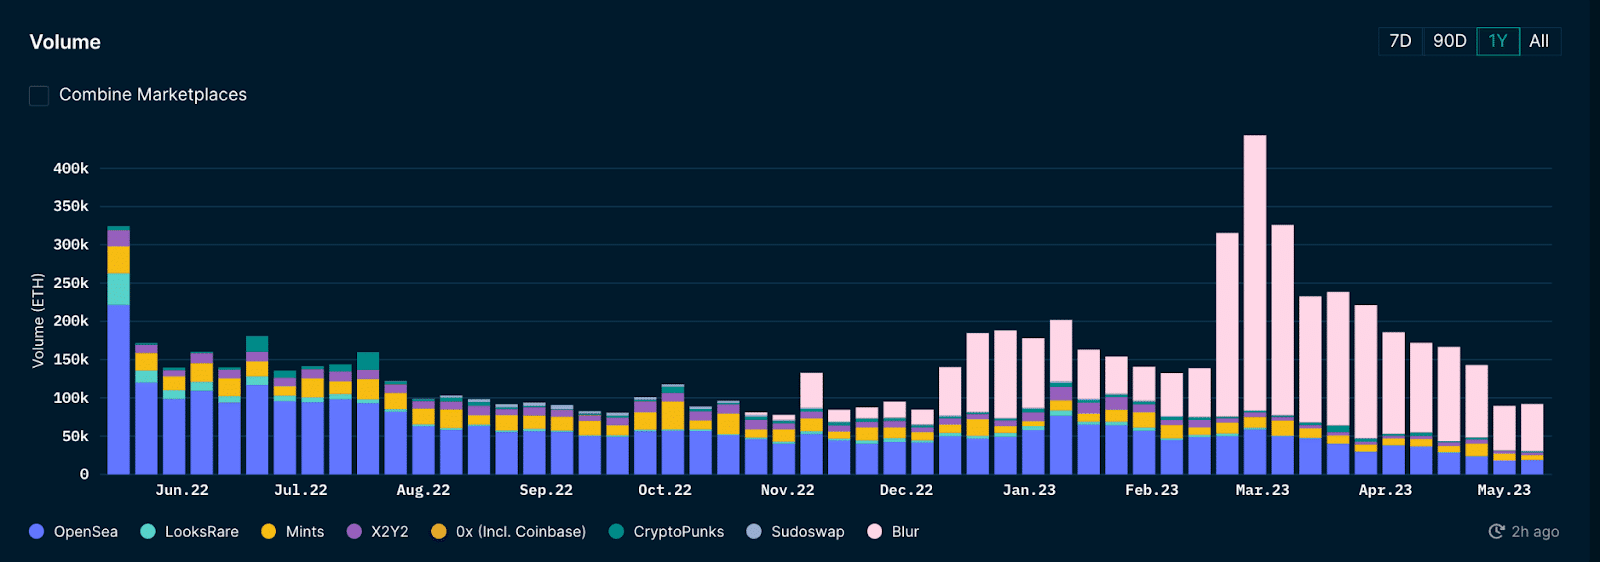This screenshot has width=1600, height=562.
Task: Select the 90D time range tab
Action: pos(1449,41)
